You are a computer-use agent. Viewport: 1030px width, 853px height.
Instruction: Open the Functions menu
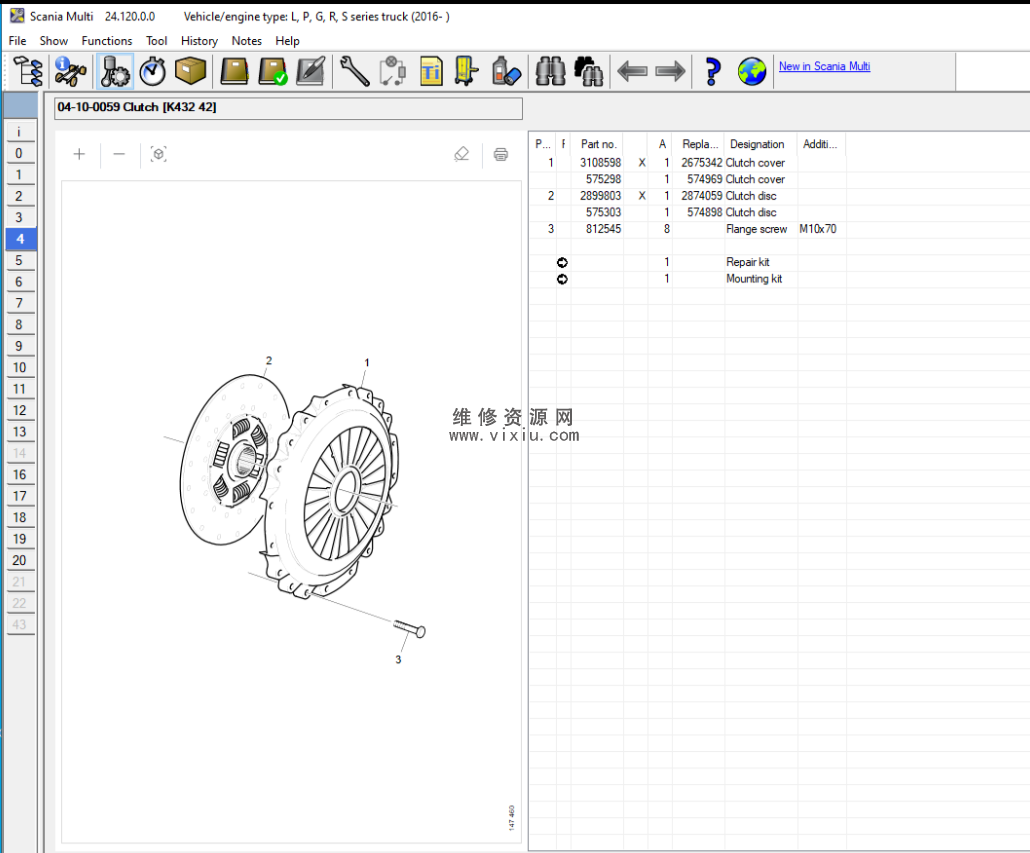pyautogui.click(x=106, y=41)
